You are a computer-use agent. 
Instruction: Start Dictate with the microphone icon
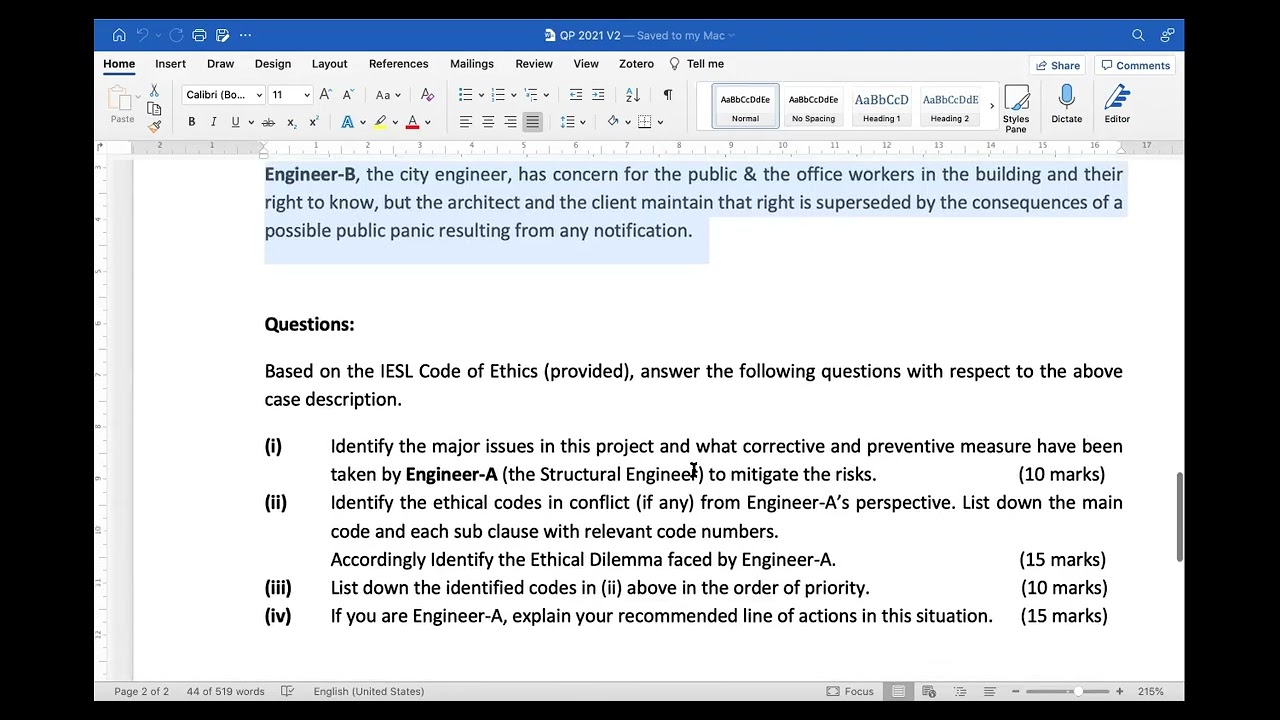(1066, 104)
